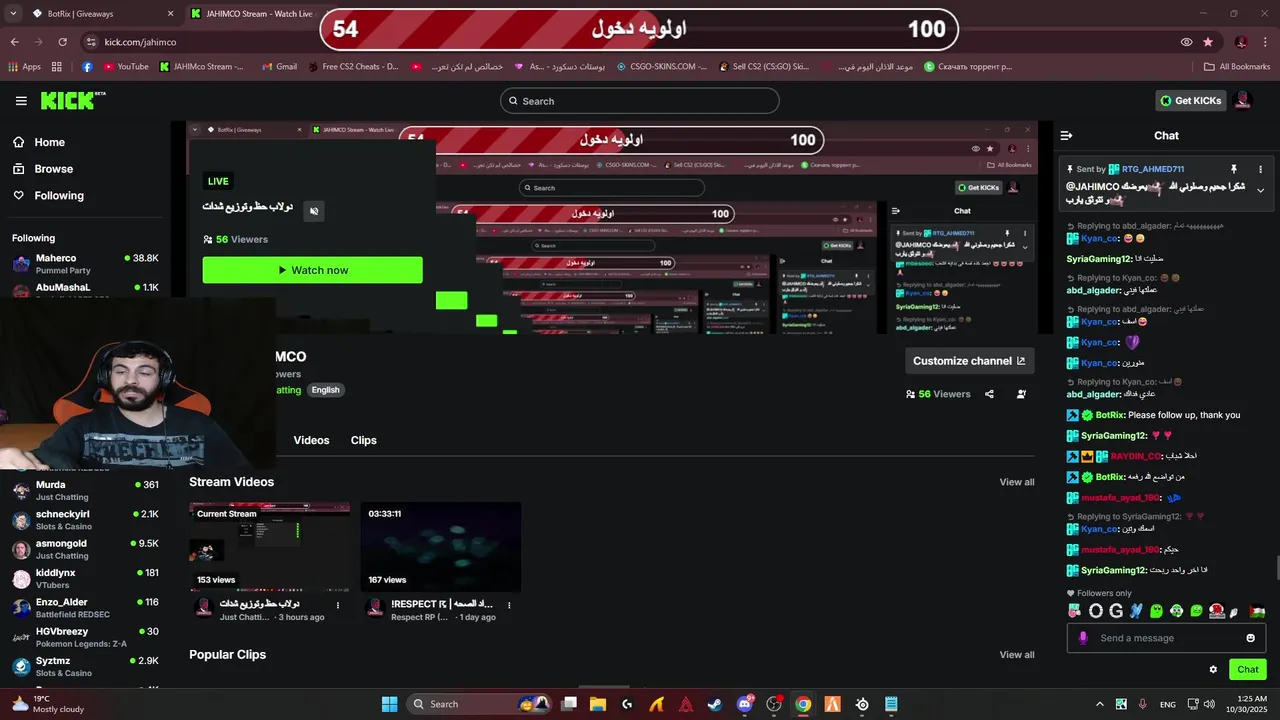The height and width of the screenshot is (720, 1280).
Task: Click the Watch now button
Action: [312, 270]
